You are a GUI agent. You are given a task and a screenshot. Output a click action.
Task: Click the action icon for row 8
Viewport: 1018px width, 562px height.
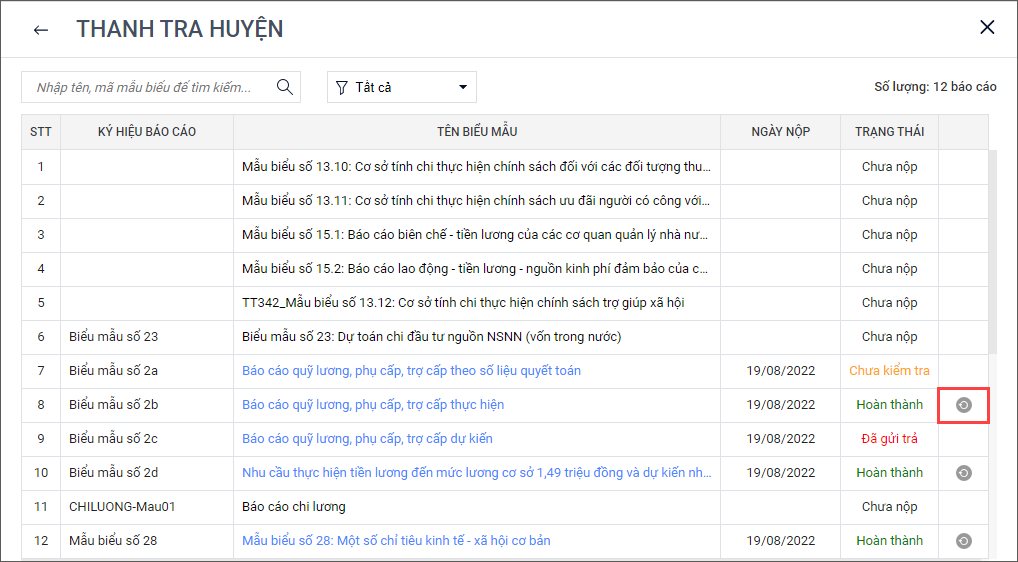(x=963, y=405)
